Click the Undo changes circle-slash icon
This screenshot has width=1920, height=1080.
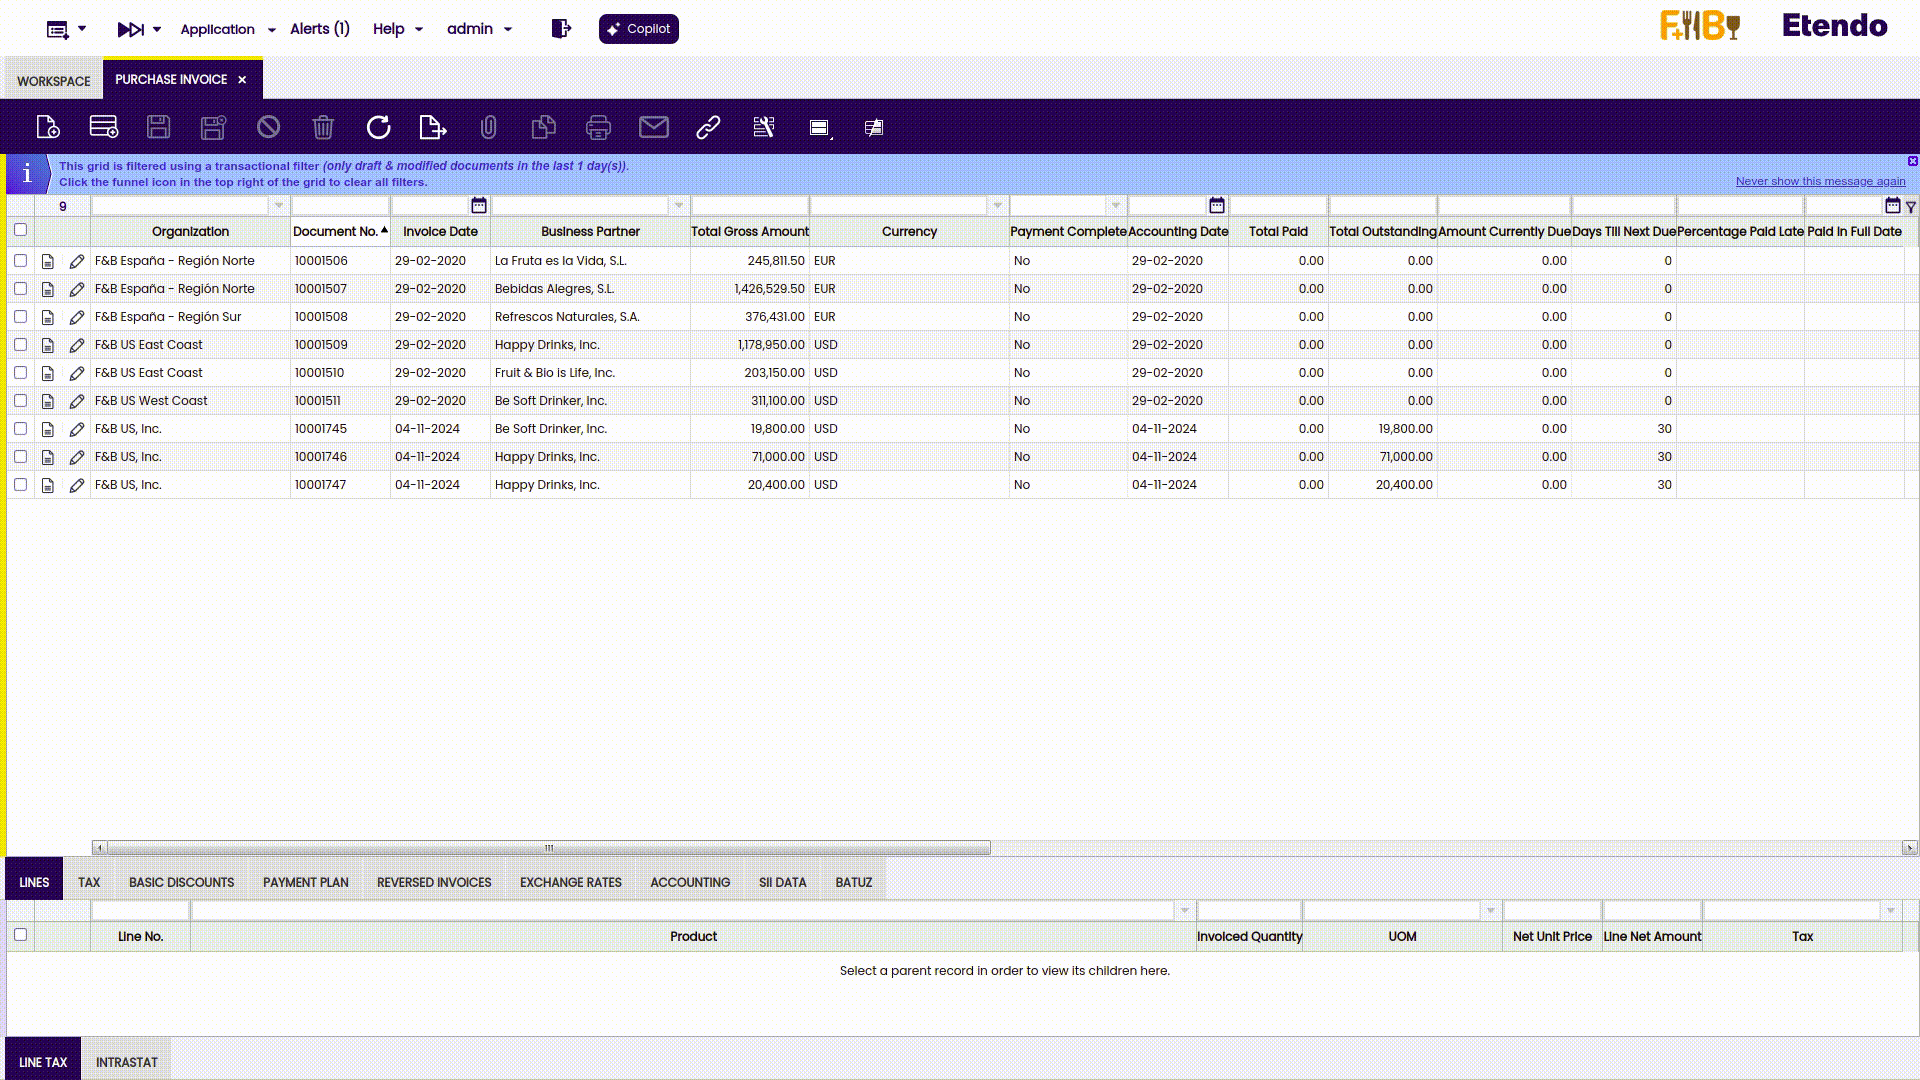click(268, 127)
